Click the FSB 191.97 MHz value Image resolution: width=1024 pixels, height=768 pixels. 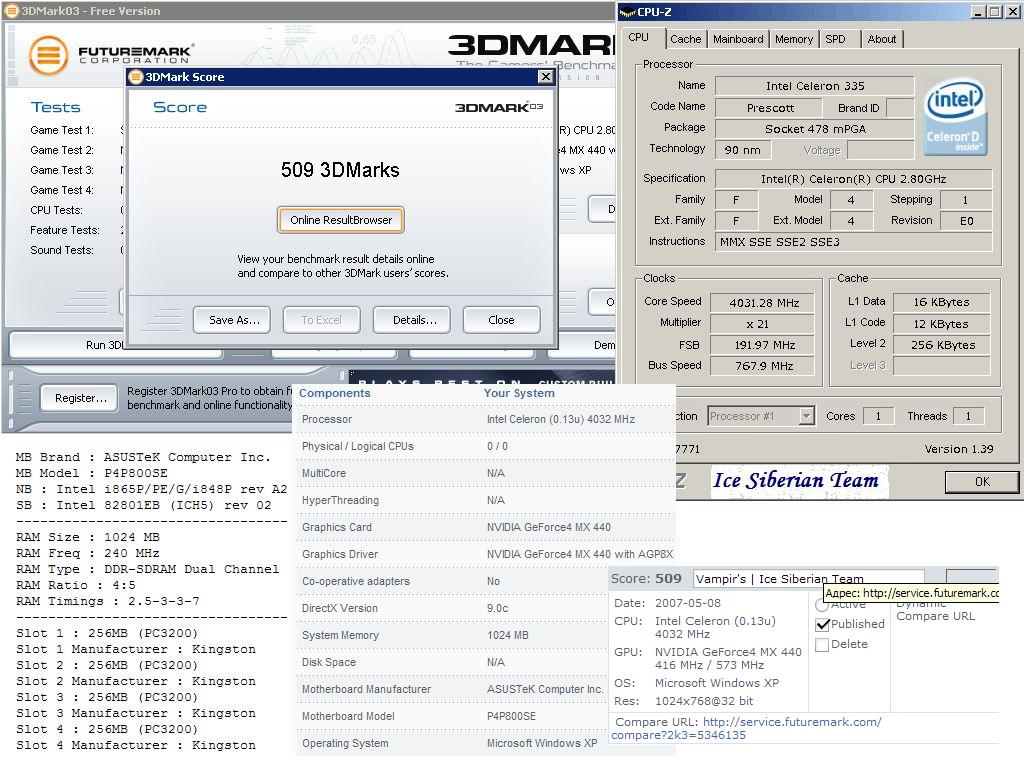[x=763, y=345]
